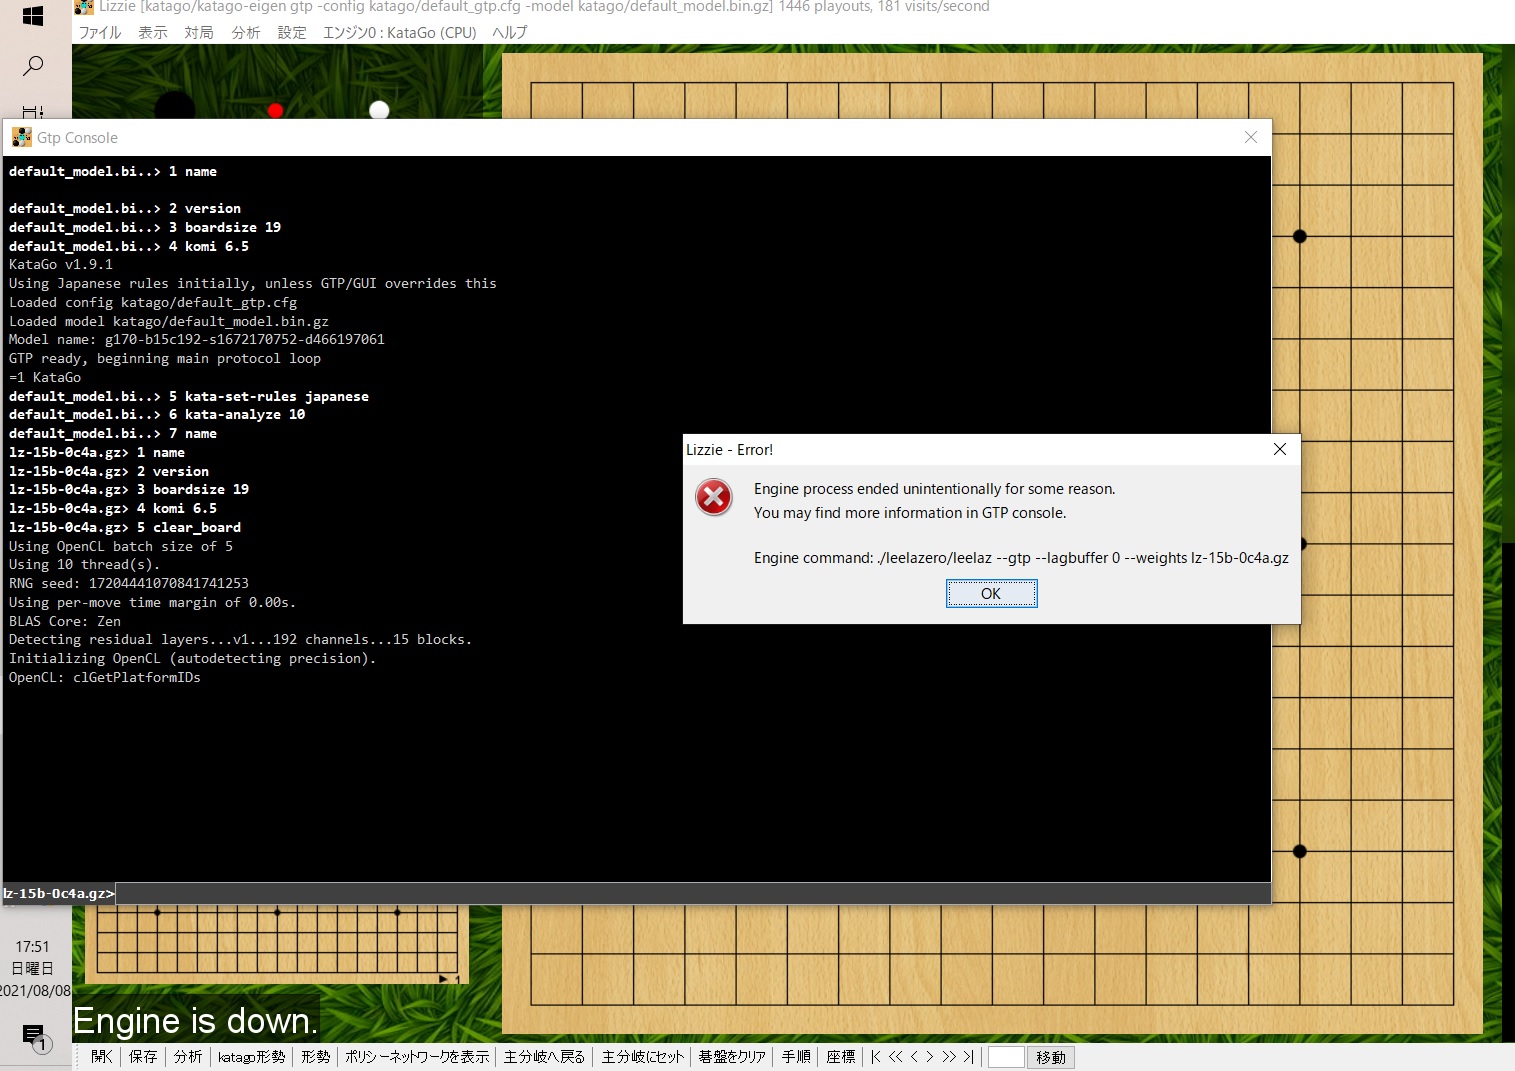Open the Windows Start menu
Screen dimensions: 1515x1071
click(33, 16)
